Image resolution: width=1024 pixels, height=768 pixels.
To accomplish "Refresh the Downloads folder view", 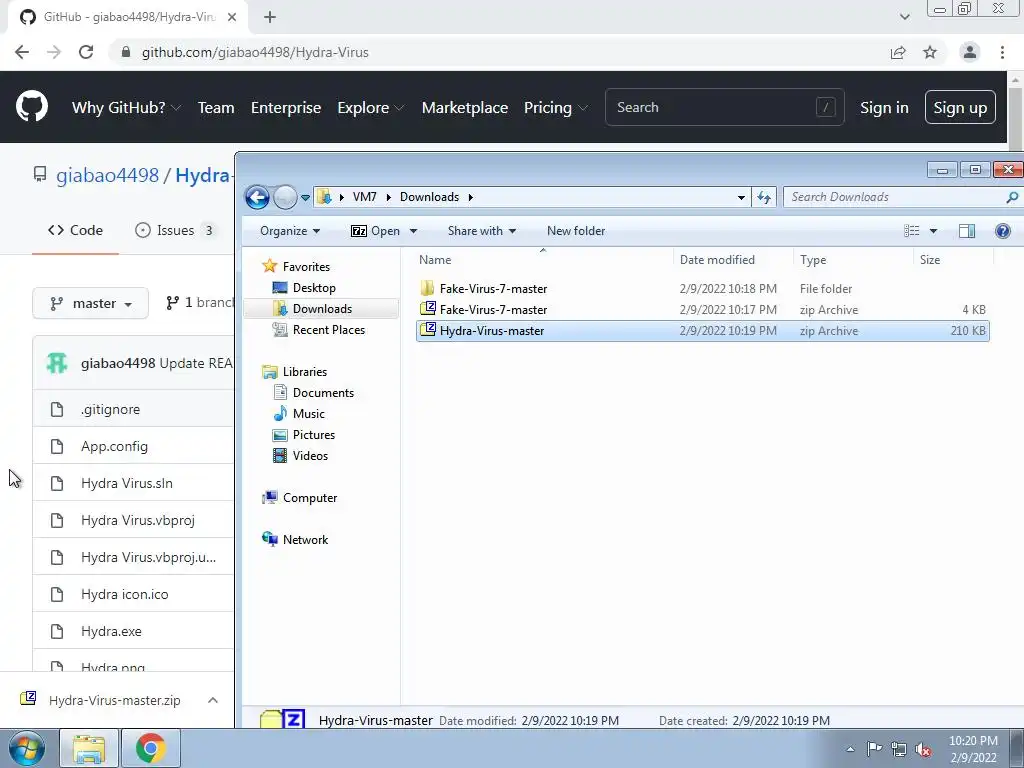I will pyautogui.click(x=764, y=197).
